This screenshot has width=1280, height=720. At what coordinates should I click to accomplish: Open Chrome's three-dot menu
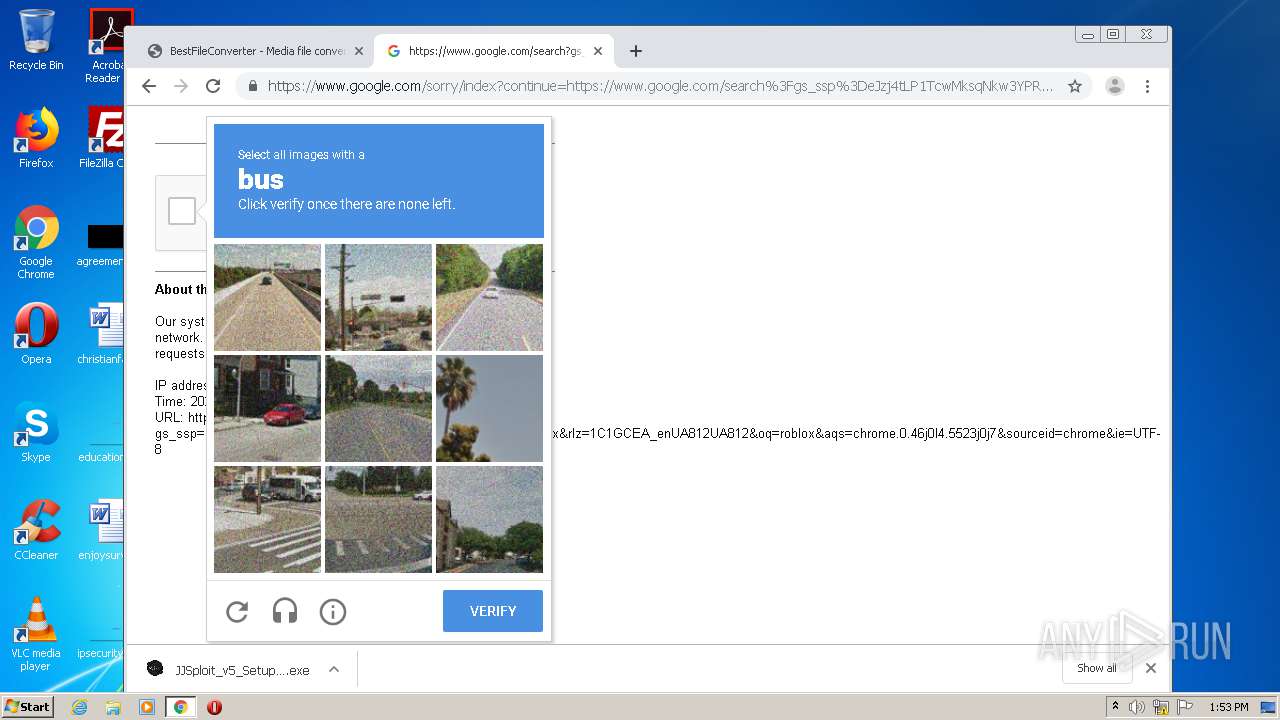tap(1148, 86)
